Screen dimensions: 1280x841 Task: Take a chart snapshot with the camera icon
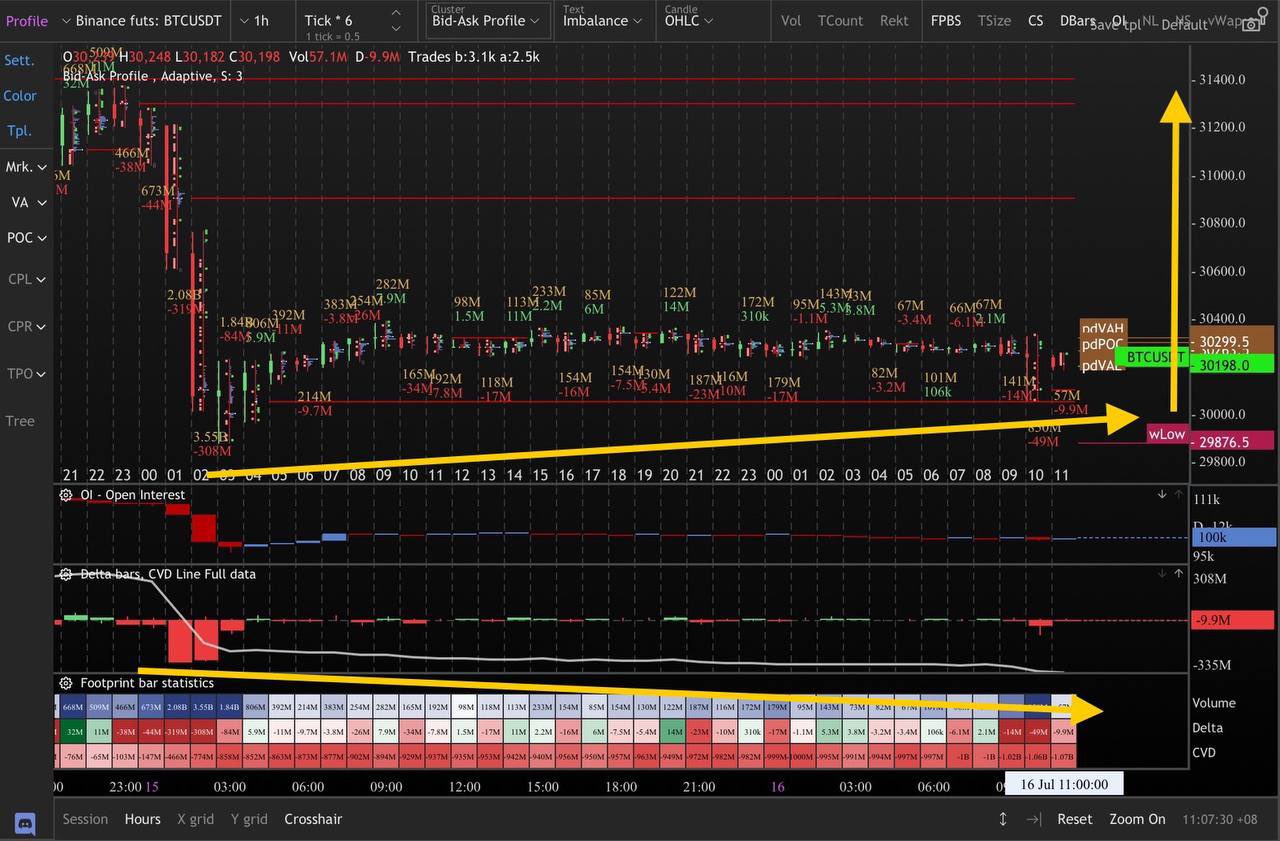[1252, 27]
